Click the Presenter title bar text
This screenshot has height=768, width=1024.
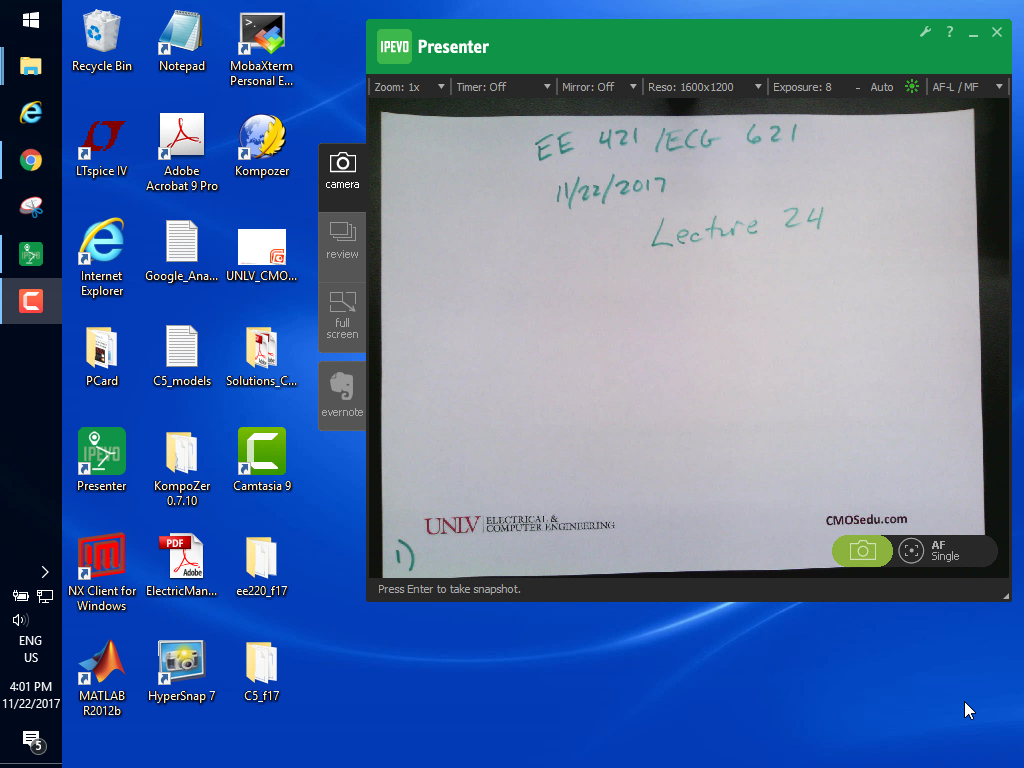click(453, 47)
